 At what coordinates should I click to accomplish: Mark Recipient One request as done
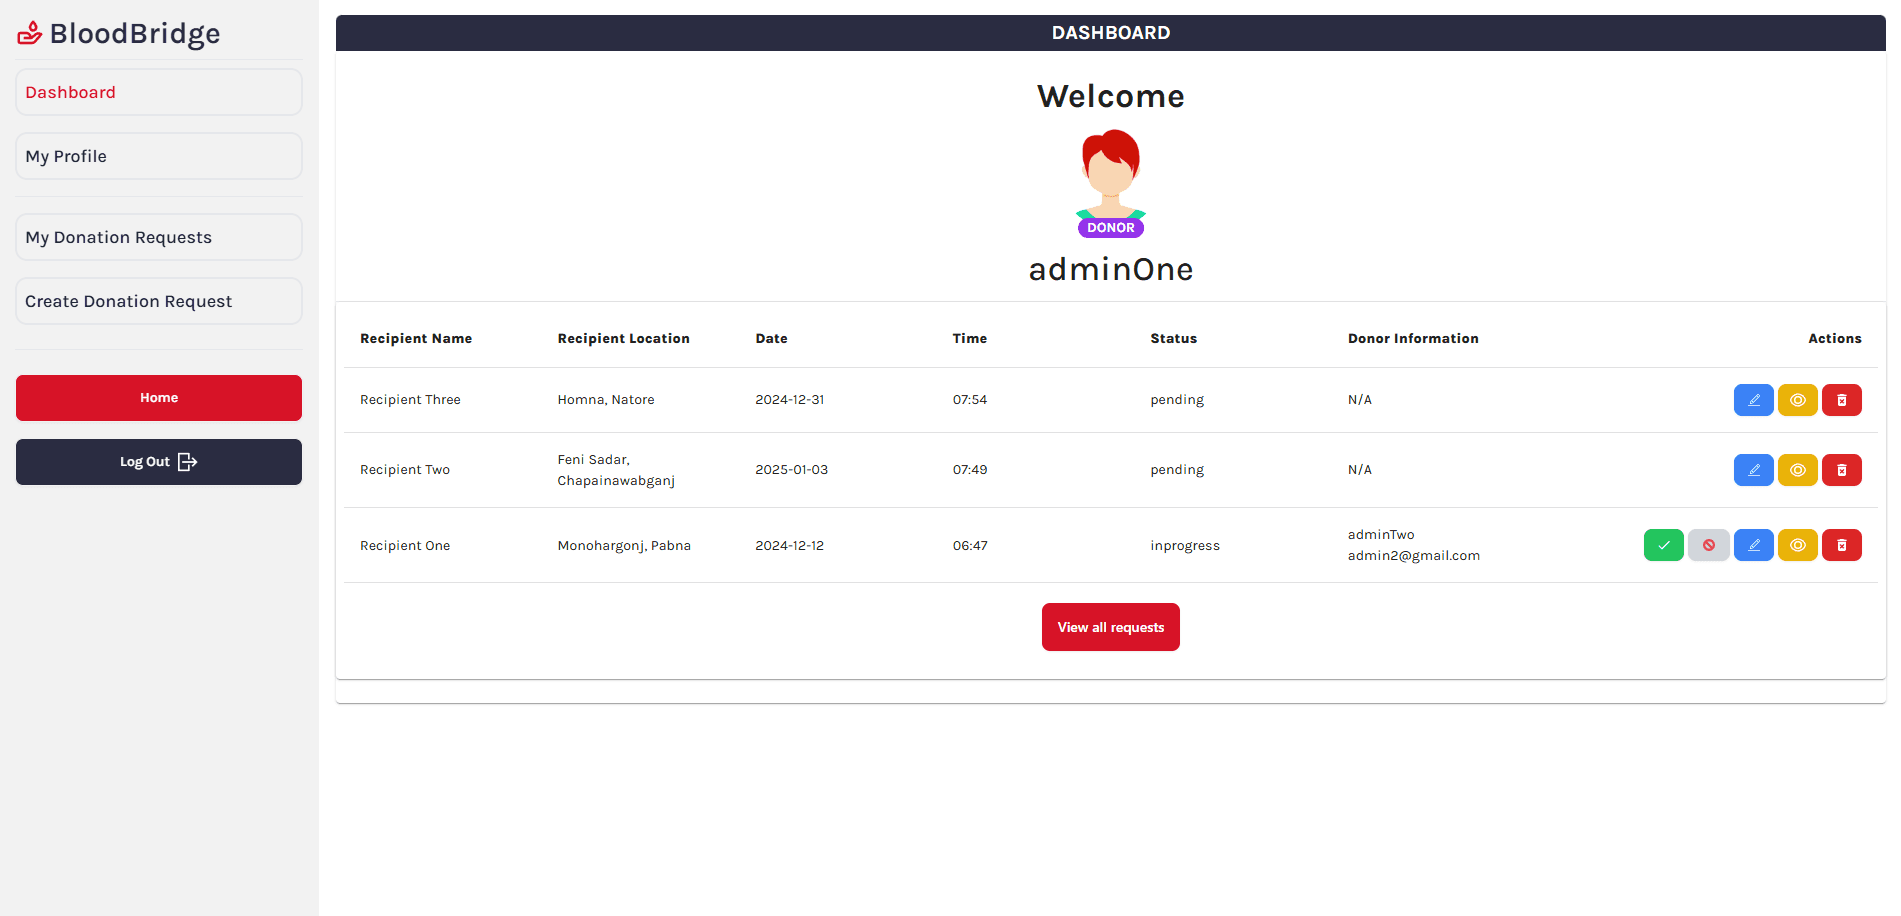pyautogui.click(x=1663, y=545)
